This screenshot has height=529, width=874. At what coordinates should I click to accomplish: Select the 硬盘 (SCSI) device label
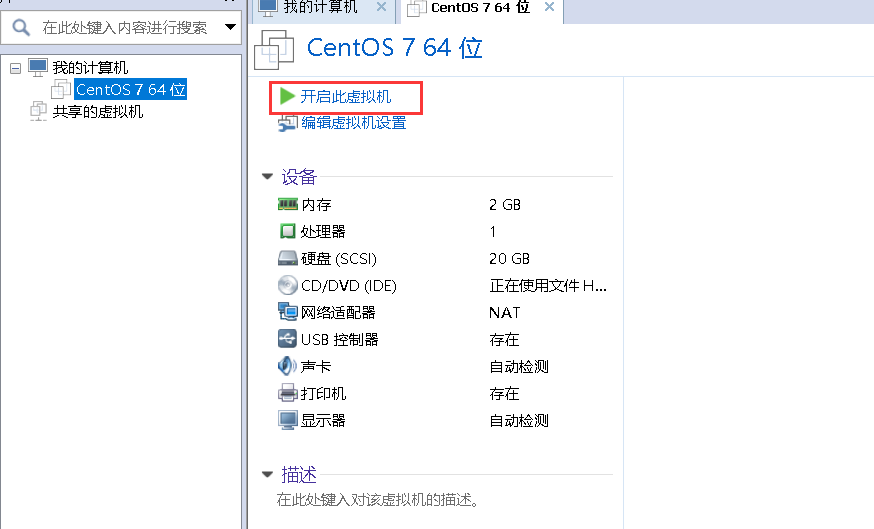coord(339,259)
